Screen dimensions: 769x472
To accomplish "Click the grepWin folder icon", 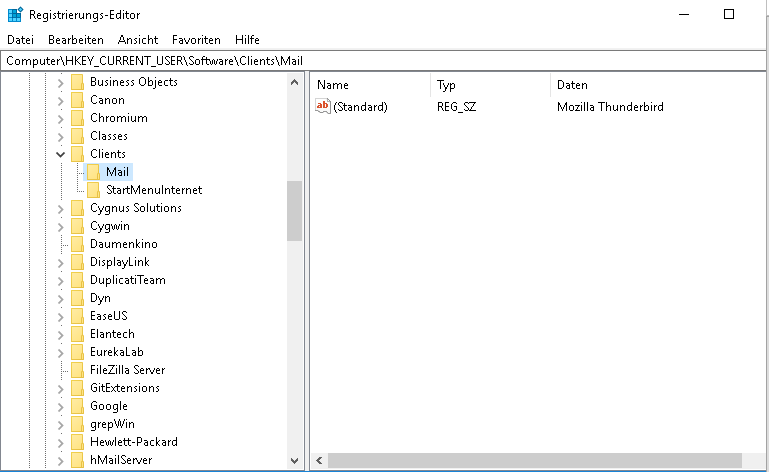I will coord(77,424).
